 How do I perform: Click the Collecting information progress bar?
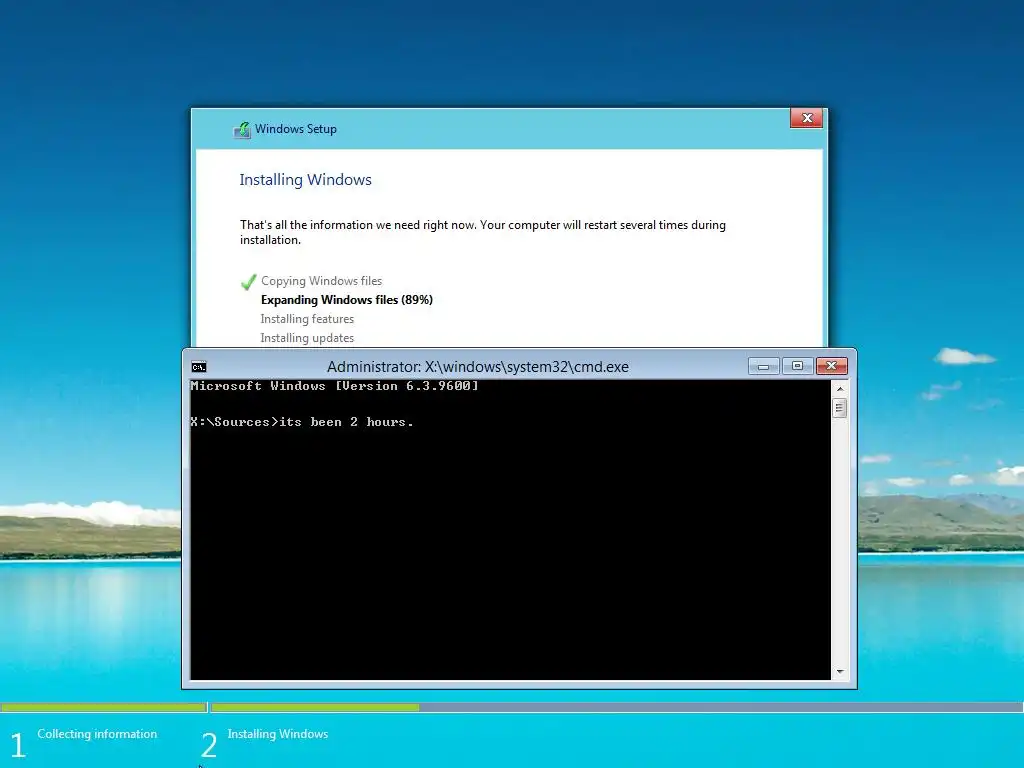click(x=103, y=707)
